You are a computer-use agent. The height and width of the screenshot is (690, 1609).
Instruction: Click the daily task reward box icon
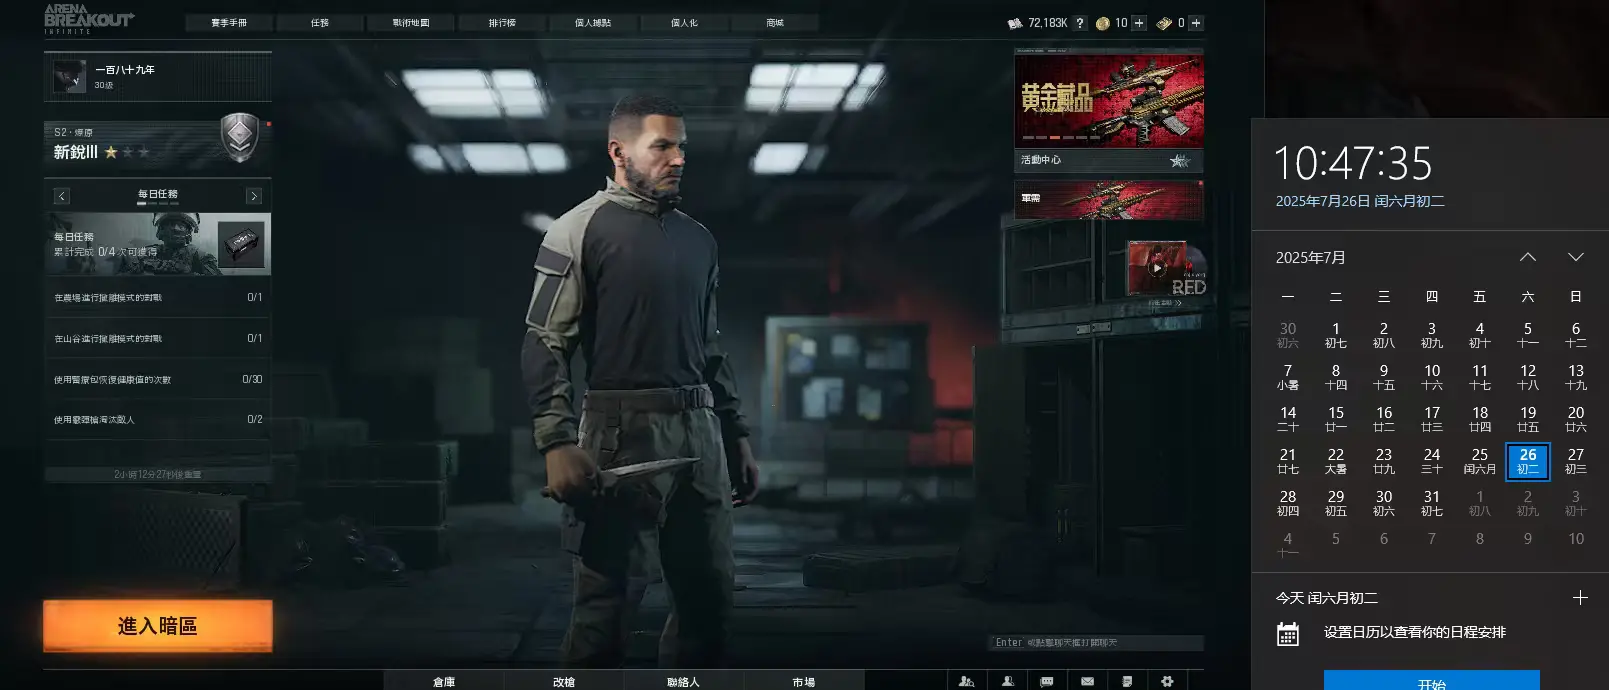pyautogui.click(x=241, y=245)
